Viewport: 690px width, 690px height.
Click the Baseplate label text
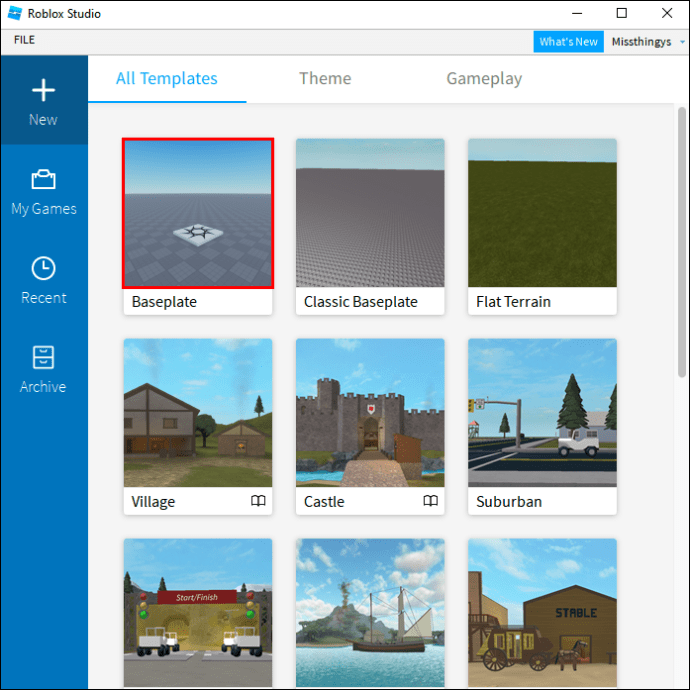click(x=164, y=302)
